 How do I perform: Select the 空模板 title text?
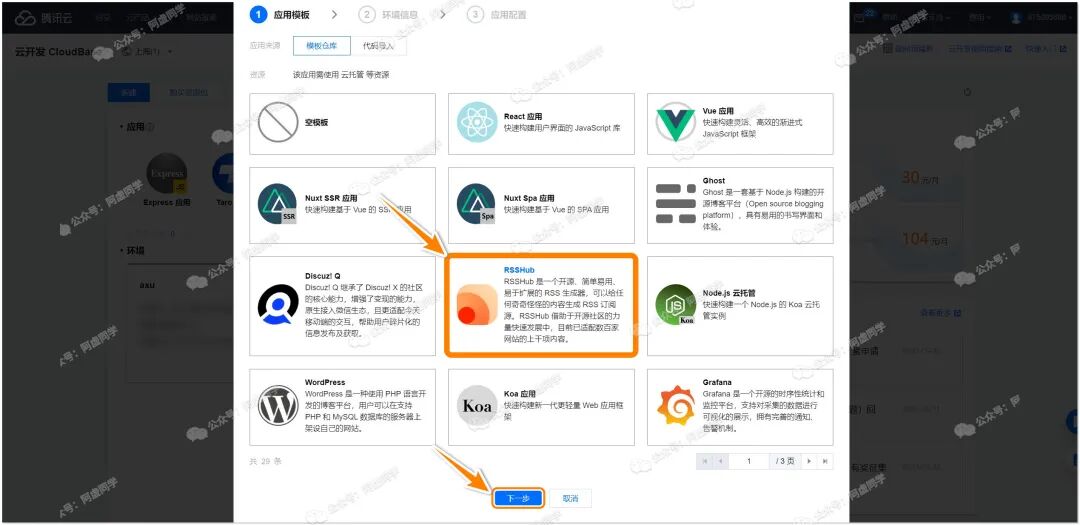pos(316,123)
